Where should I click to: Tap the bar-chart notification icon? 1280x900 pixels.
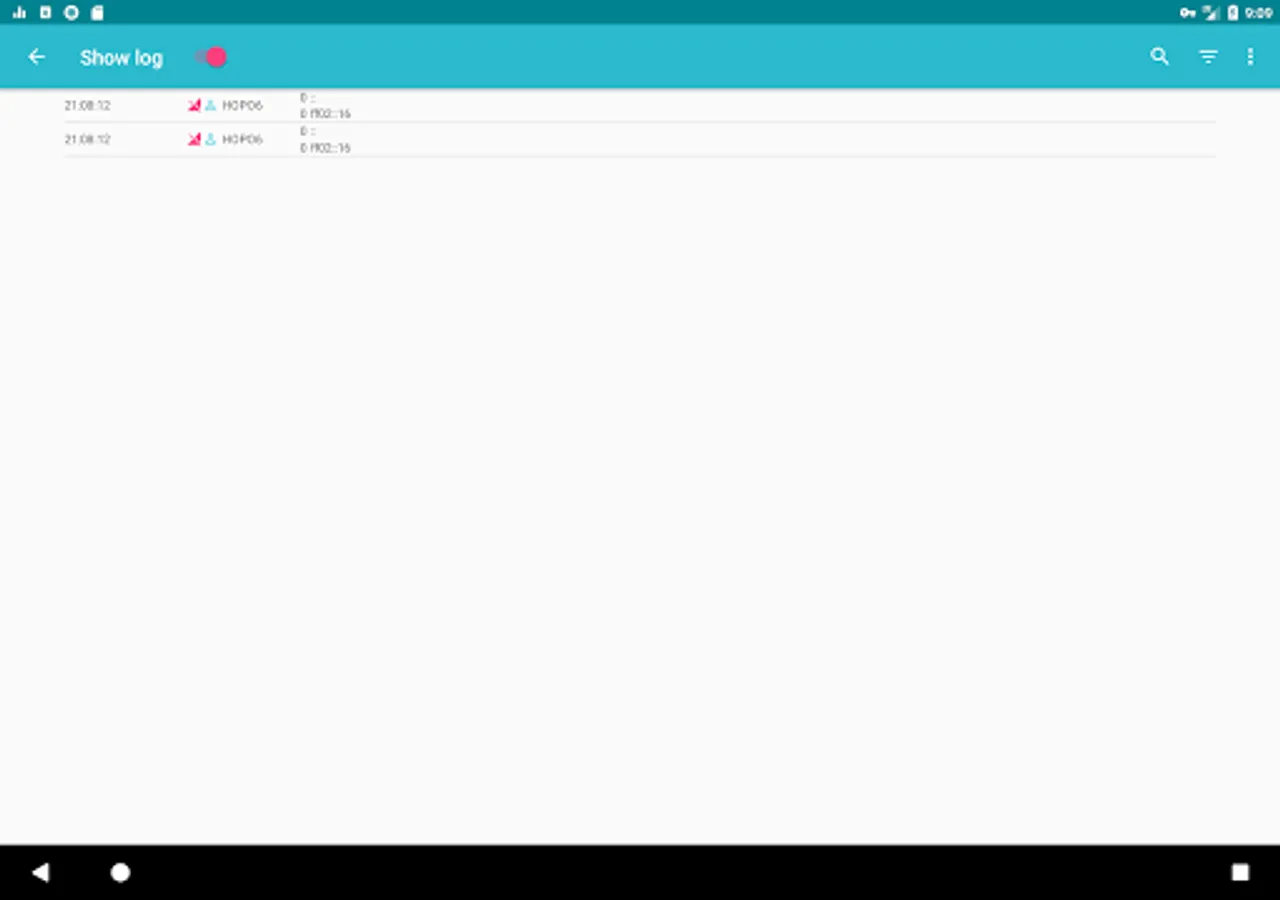tap(19, 13)
